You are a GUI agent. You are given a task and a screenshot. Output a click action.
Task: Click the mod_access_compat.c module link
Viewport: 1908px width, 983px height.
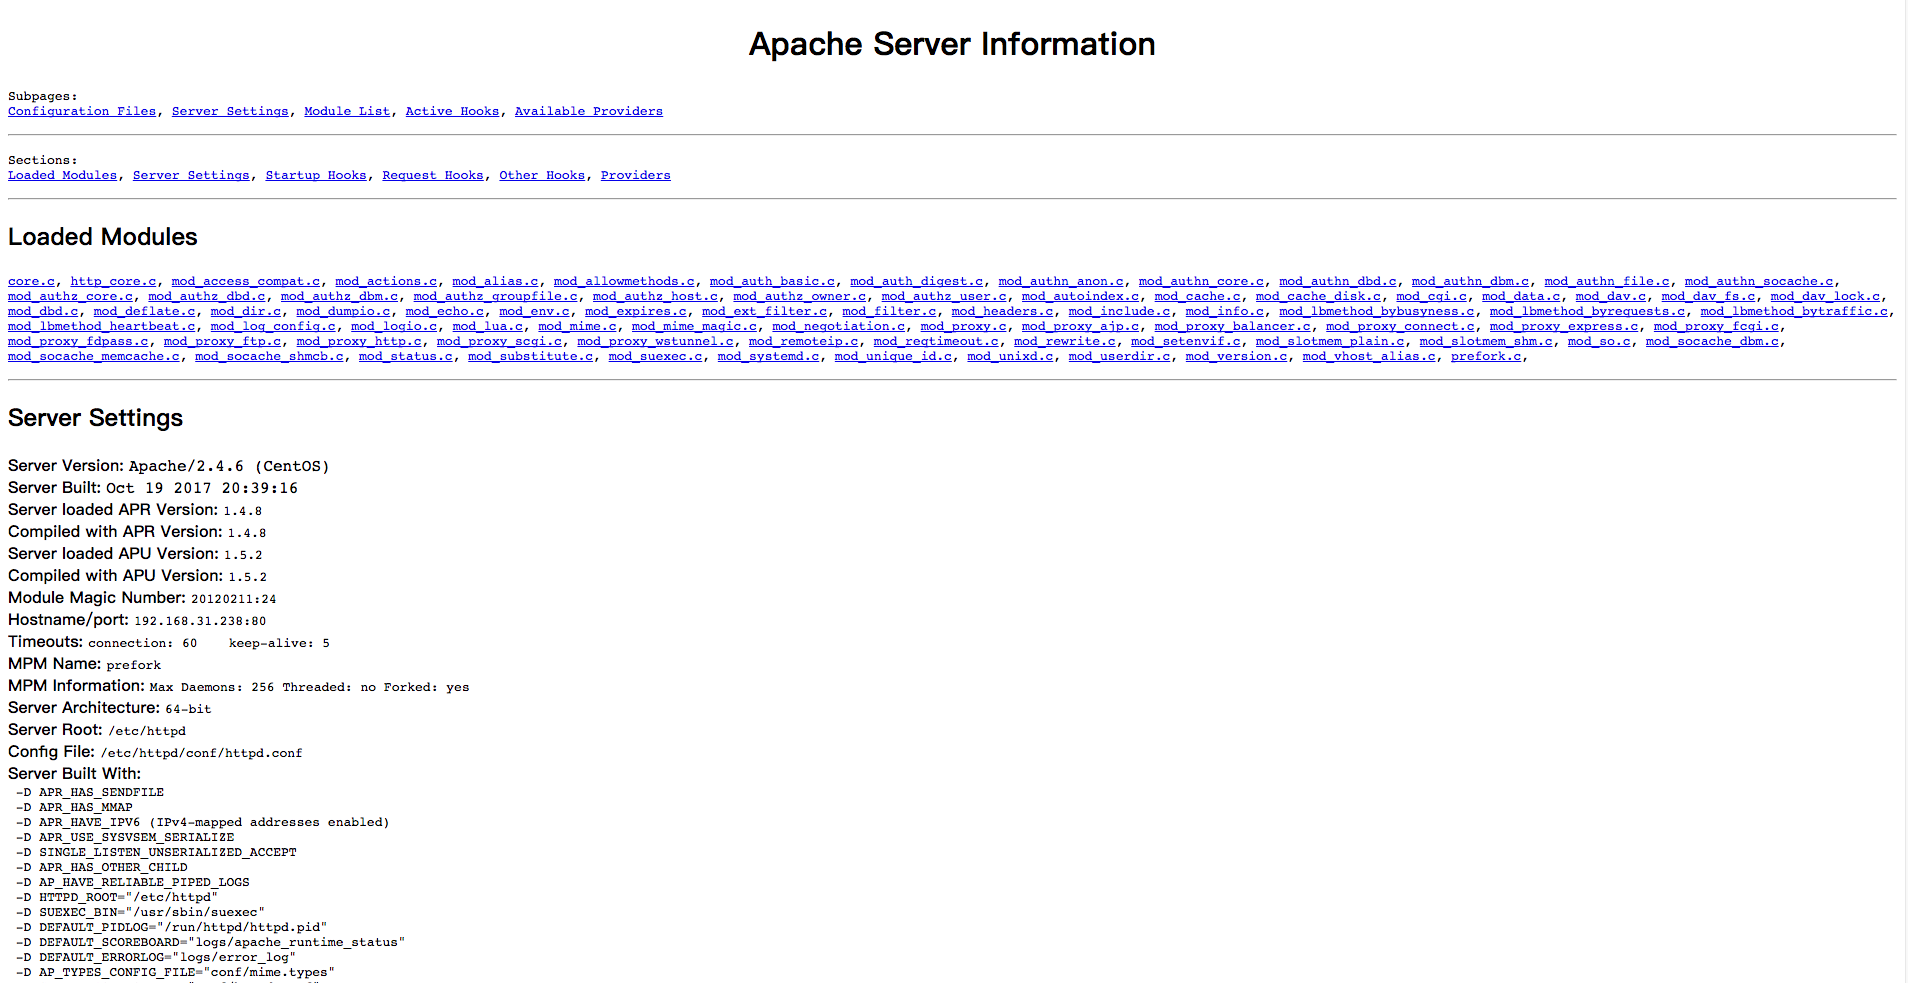click(246, 281)
